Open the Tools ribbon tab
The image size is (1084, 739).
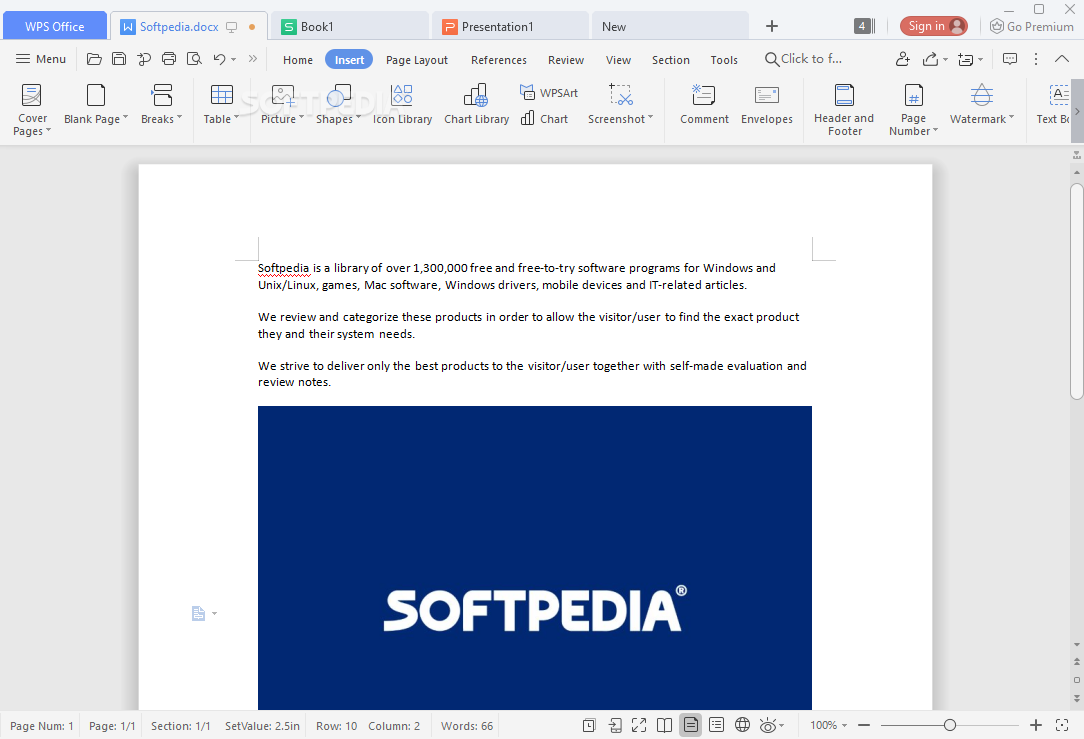724,60
